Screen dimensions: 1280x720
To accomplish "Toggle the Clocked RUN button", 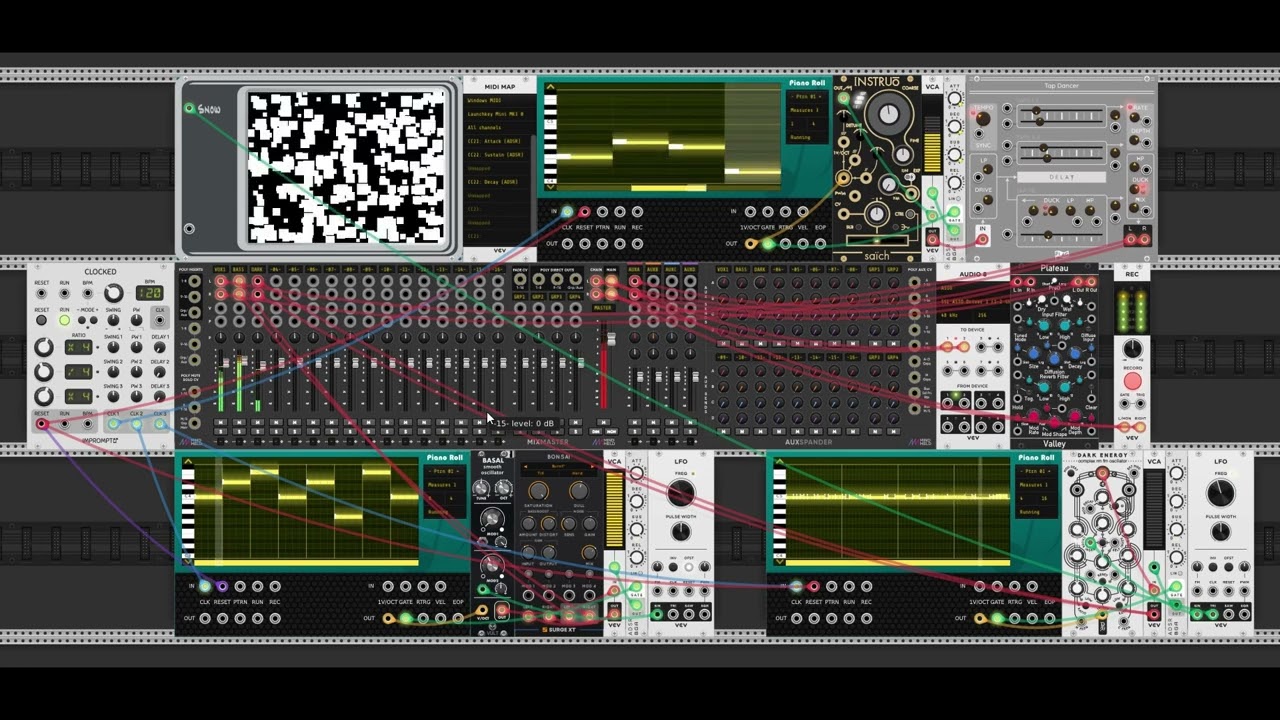I will (x=64, y=320).
